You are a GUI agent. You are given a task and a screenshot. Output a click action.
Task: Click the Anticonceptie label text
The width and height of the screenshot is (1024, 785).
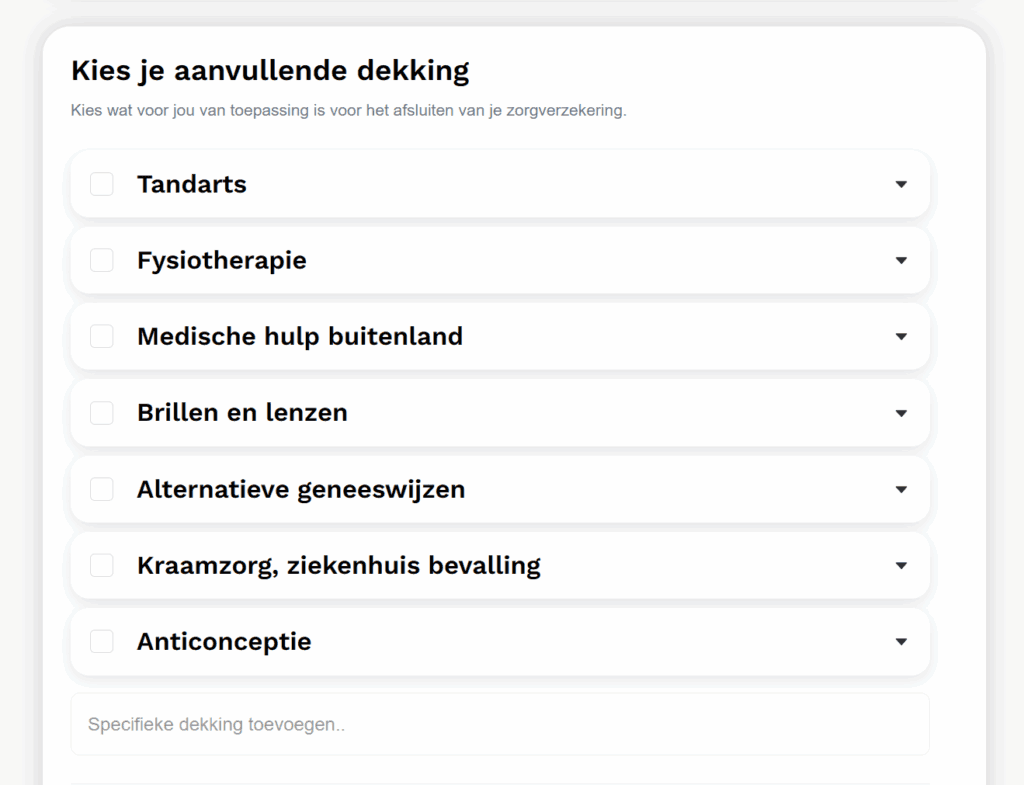[x=224, y=641]
